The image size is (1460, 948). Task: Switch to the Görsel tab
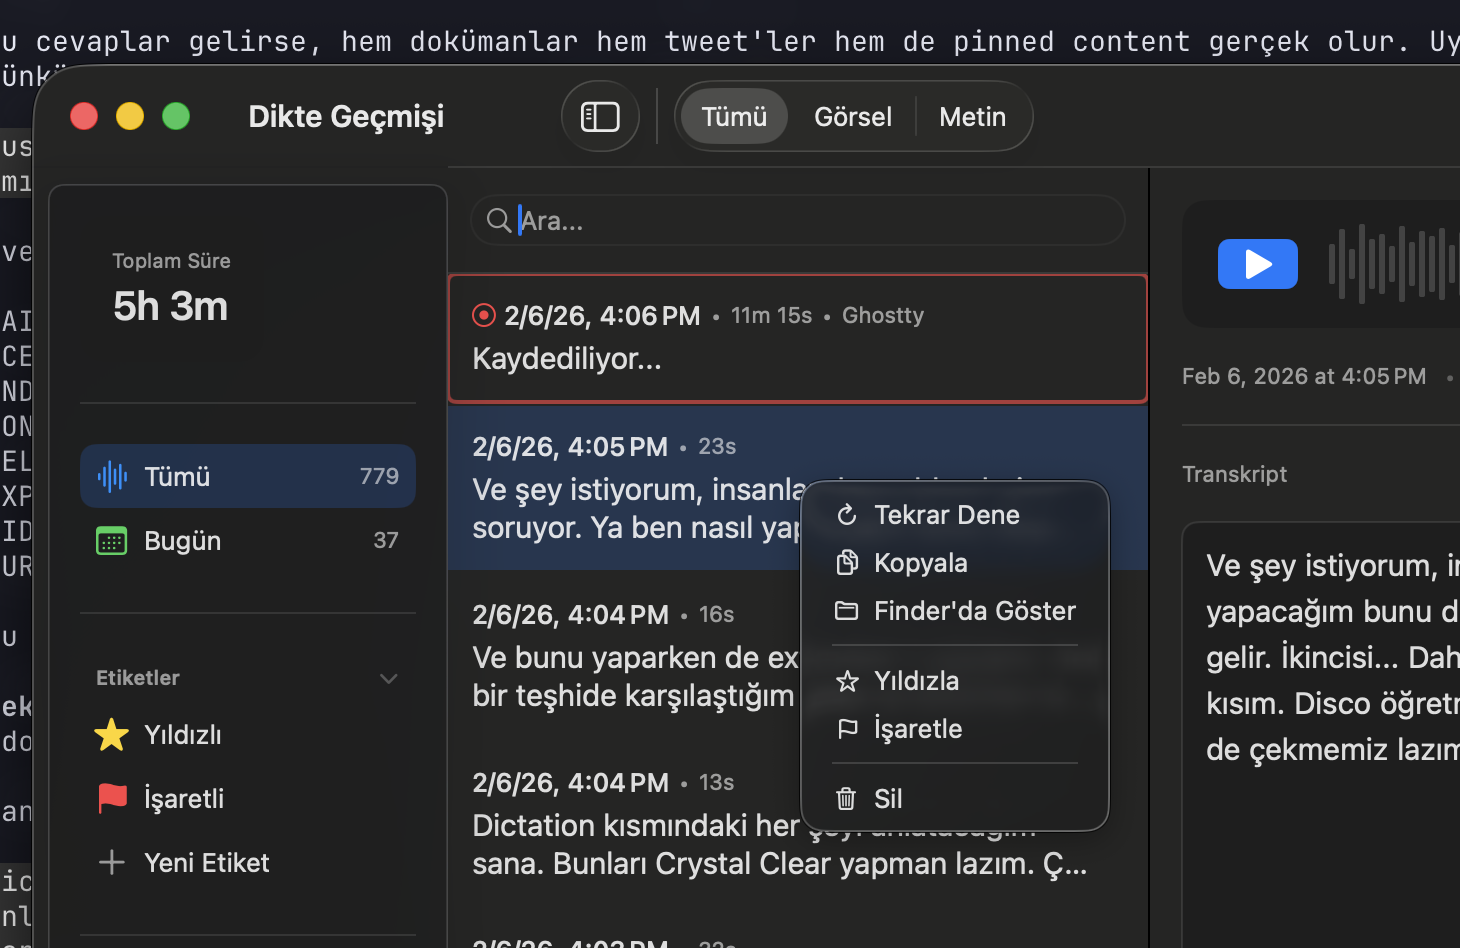coord(852,116)
